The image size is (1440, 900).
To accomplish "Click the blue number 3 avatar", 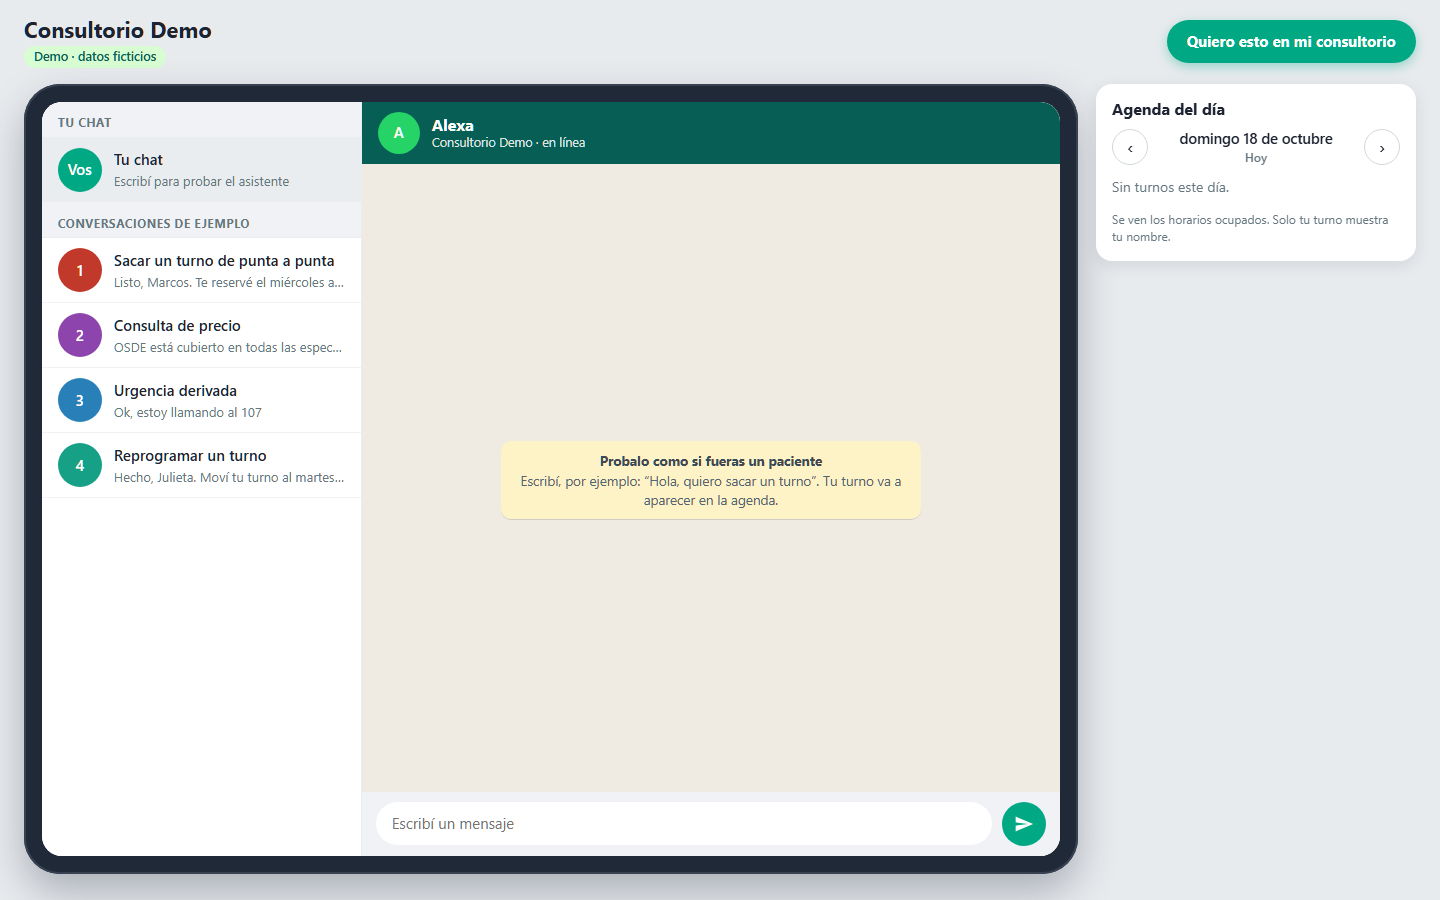I will pyautogui.click(x=80, y=400).
